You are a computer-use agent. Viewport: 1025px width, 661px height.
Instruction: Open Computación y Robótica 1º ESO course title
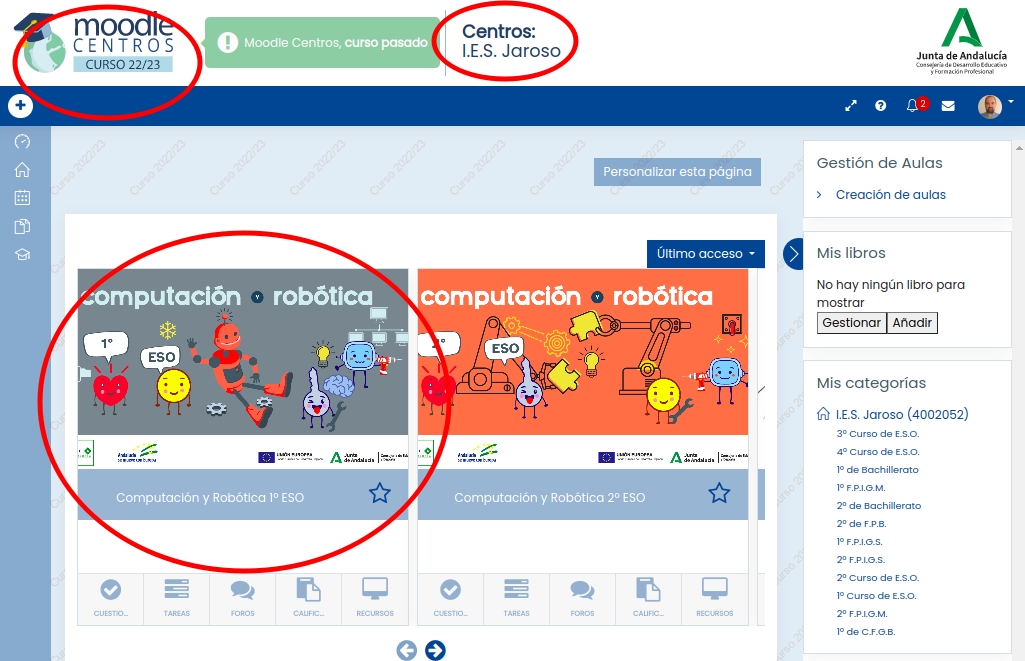210,498
